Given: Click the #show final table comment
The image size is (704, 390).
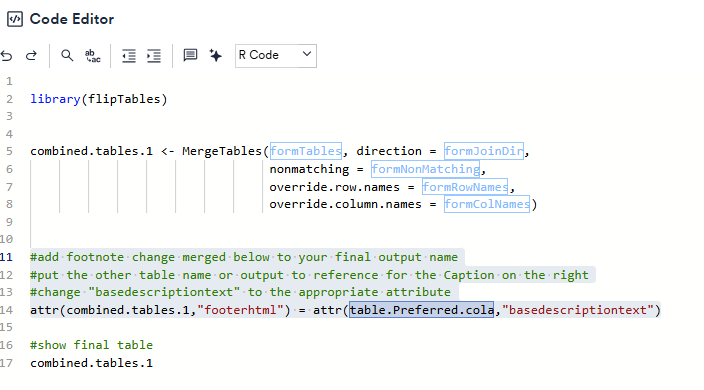Looking at the screenshot, I should (x=92, y=345).
